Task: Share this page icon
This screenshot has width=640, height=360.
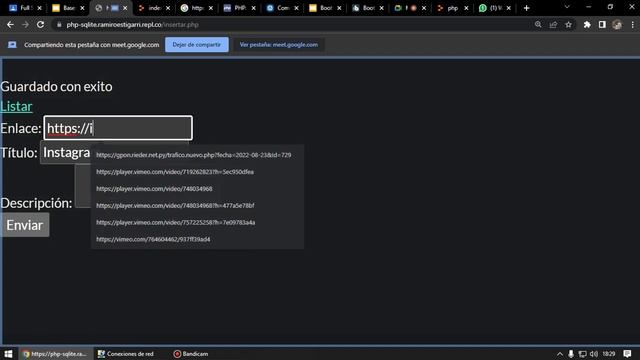Action: (x=553, y=24)
